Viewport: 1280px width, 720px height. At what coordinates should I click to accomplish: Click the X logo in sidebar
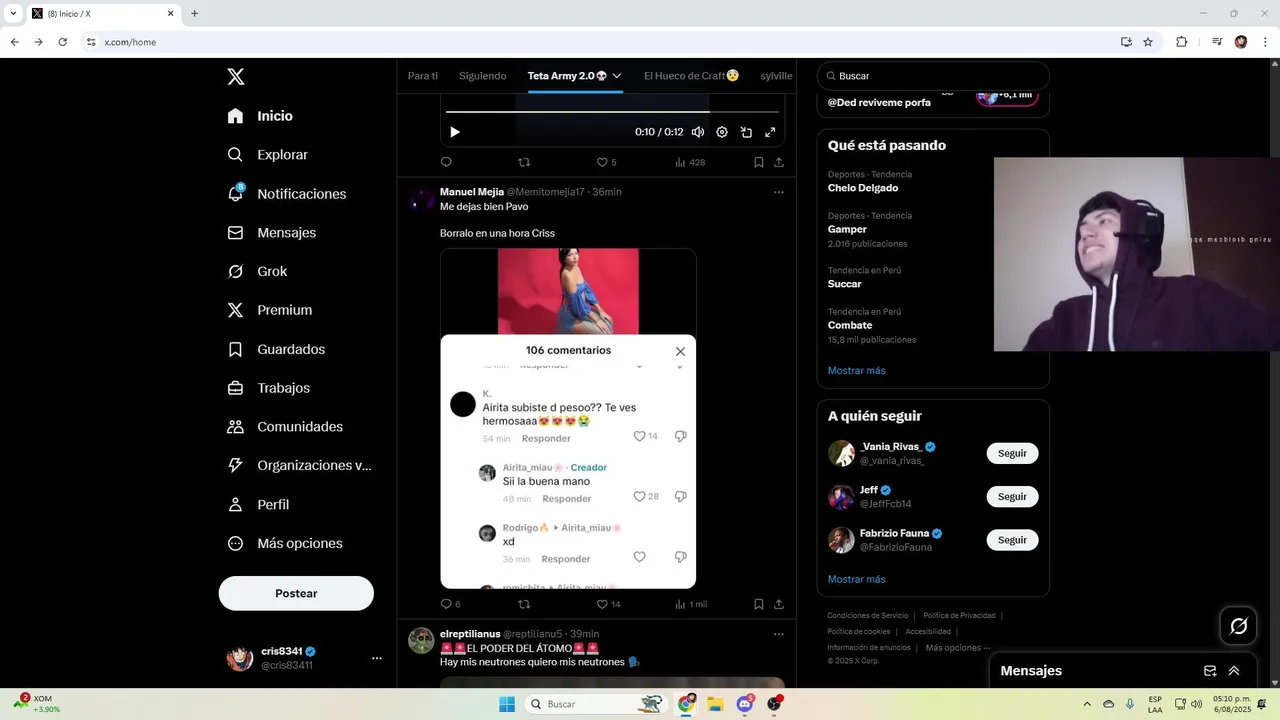(x=235, y=76)
